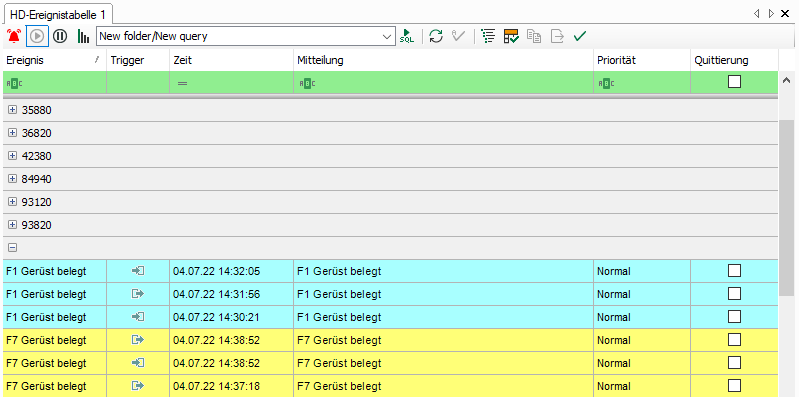Sort by the Trigger column header
Viewport: 799px width, 397px height.
click(x=138, y=60)
